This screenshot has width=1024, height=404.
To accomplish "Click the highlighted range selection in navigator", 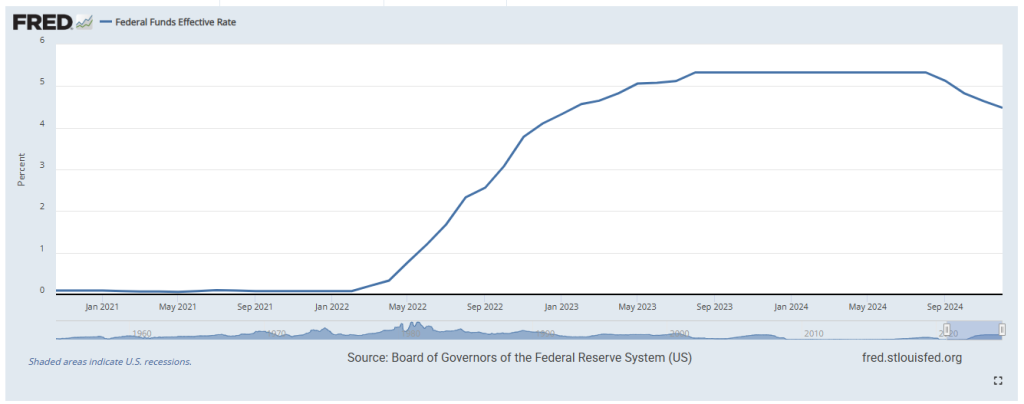I will click(x=974, y=330).
